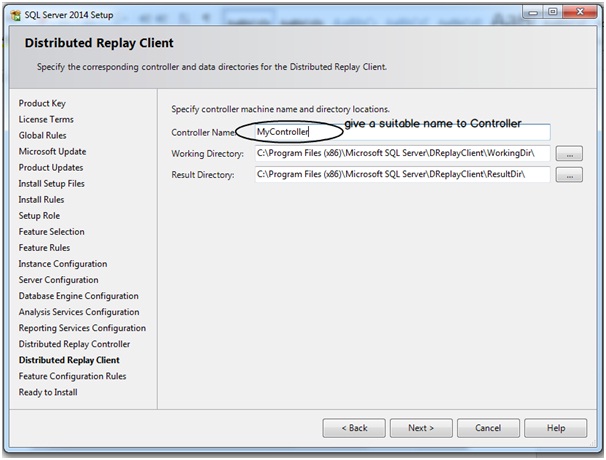Click the Controller Name input field
This screenshot has height=460, width=606.
pyautogui.click(x=402, y=132)
